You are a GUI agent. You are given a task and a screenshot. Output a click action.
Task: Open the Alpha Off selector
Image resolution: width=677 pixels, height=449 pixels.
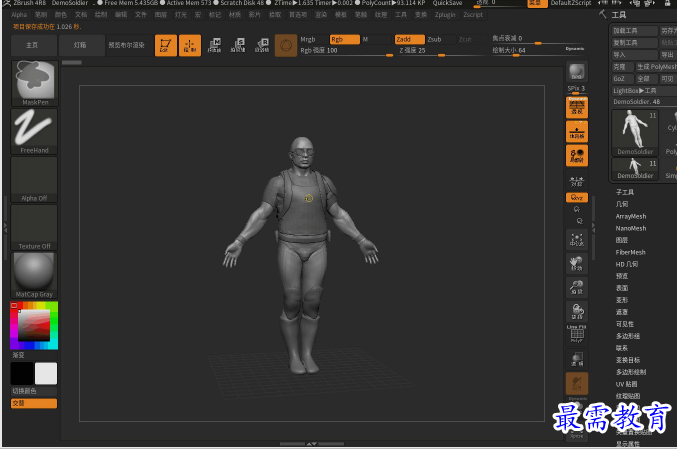[35, 179]
